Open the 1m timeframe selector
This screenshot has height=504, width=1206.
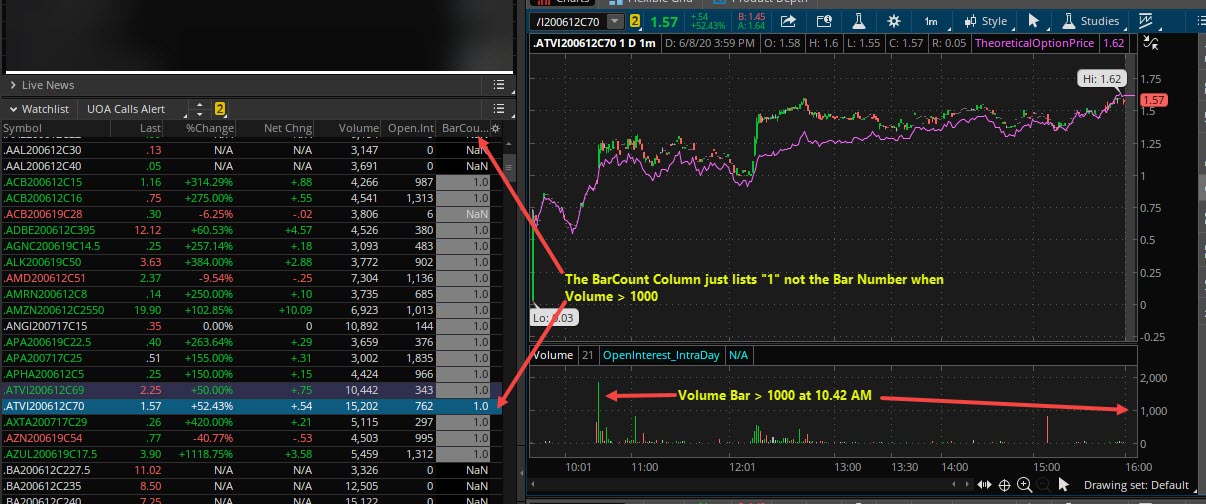coord(931,20)
